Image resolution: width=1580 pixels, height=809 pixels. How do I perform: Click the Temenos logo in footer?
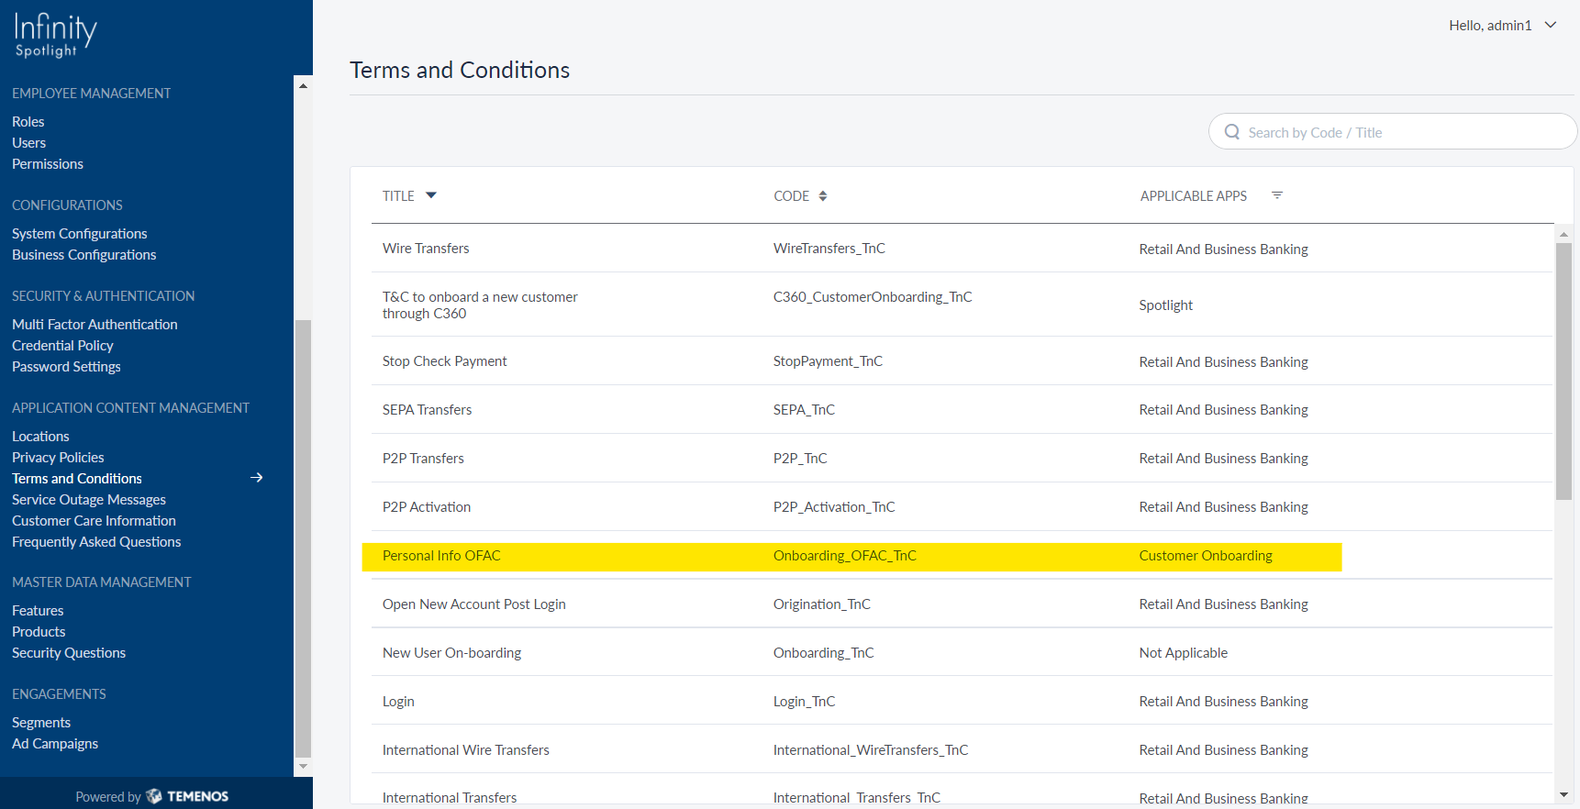tap(187, 796)
